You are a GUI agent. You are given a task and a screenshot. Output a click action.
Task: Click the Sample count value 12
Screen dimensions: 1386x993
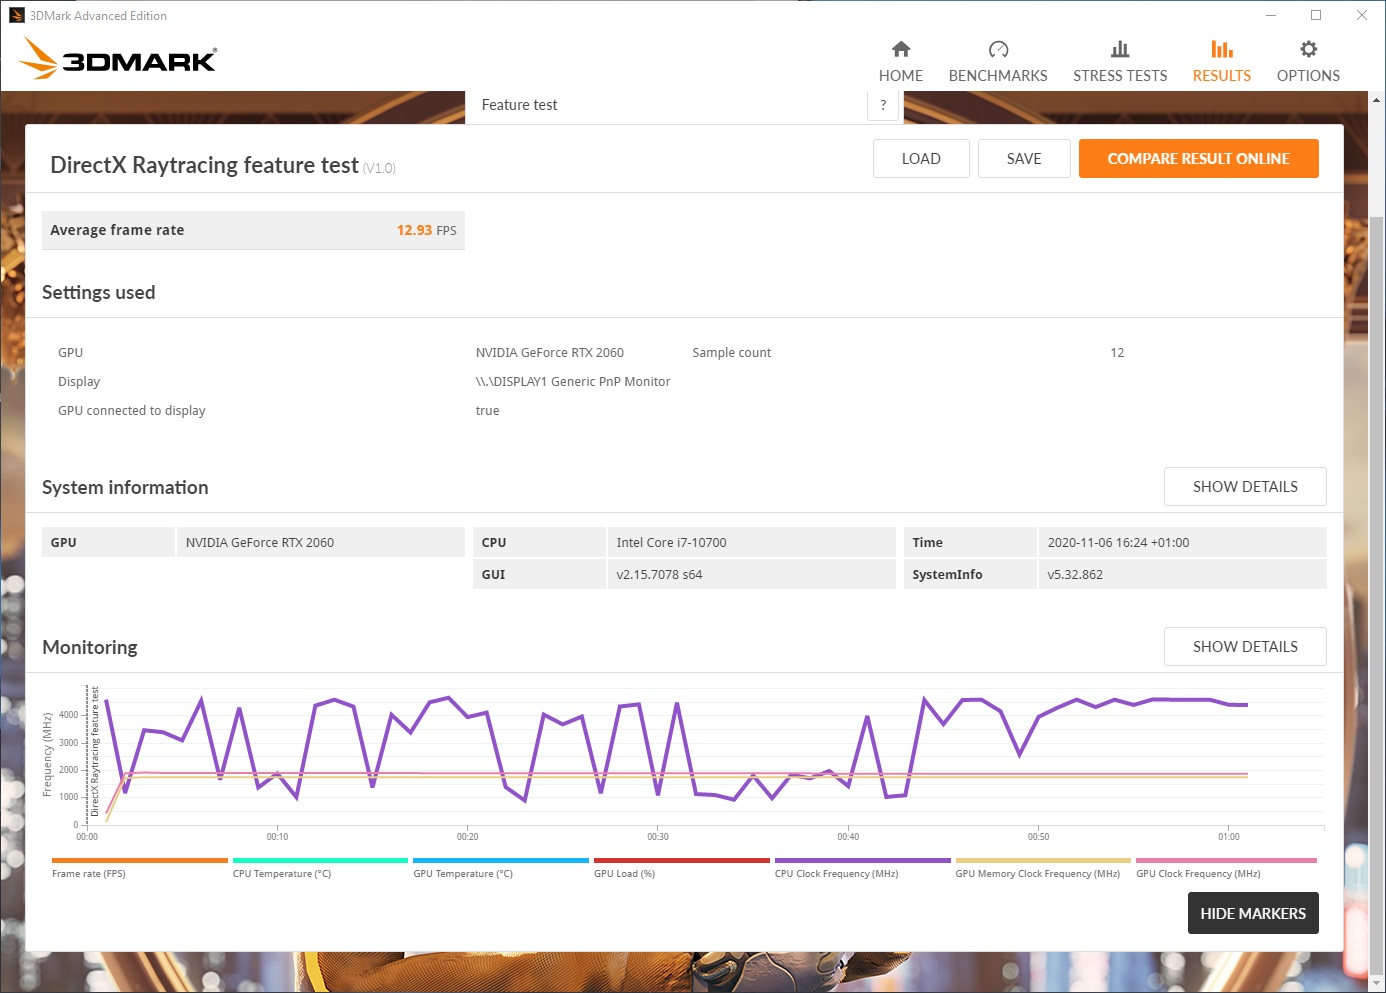(1117, 353)
